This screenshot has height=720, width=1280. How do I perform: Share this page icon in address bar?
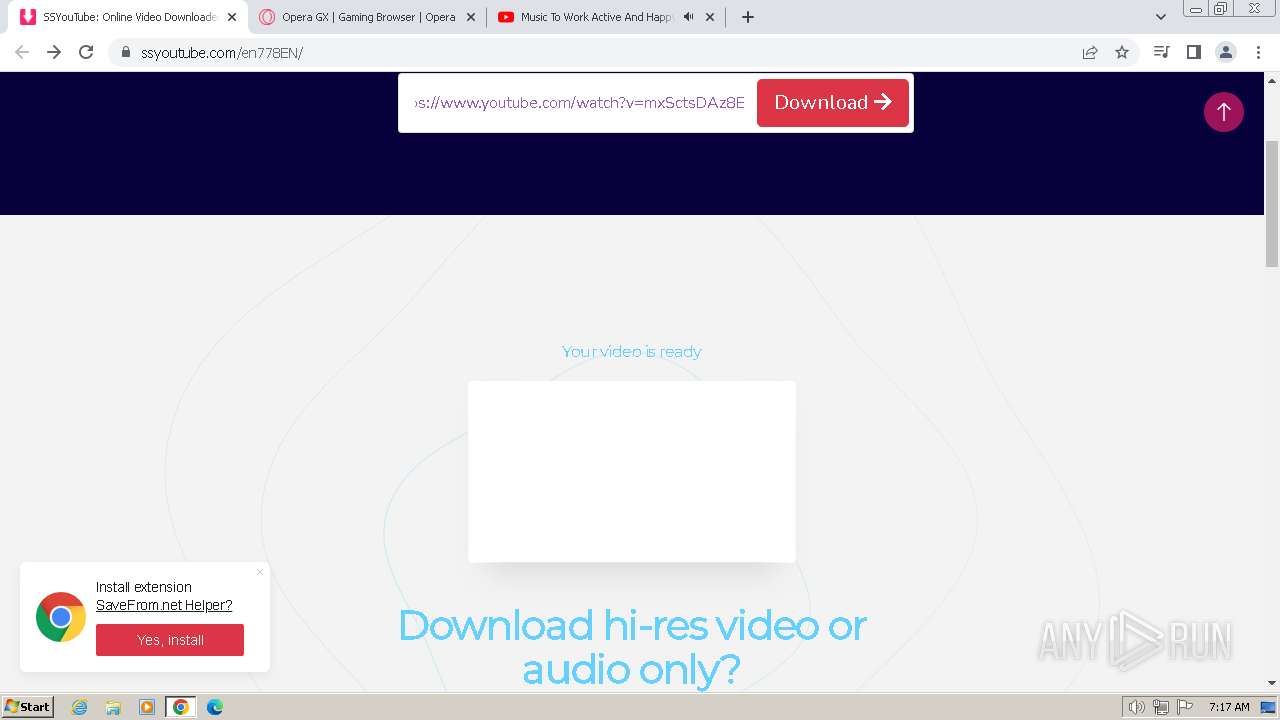[x=1090, y=52]
